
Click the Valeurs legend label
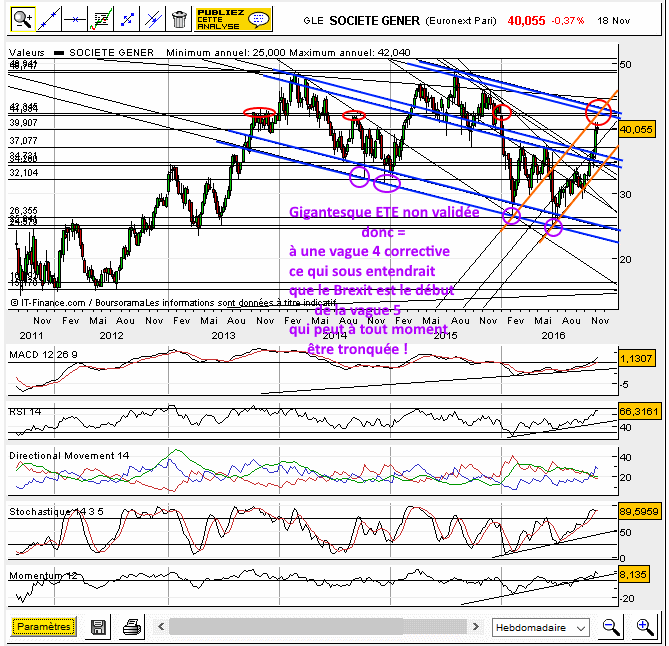(x=27, y=52)
